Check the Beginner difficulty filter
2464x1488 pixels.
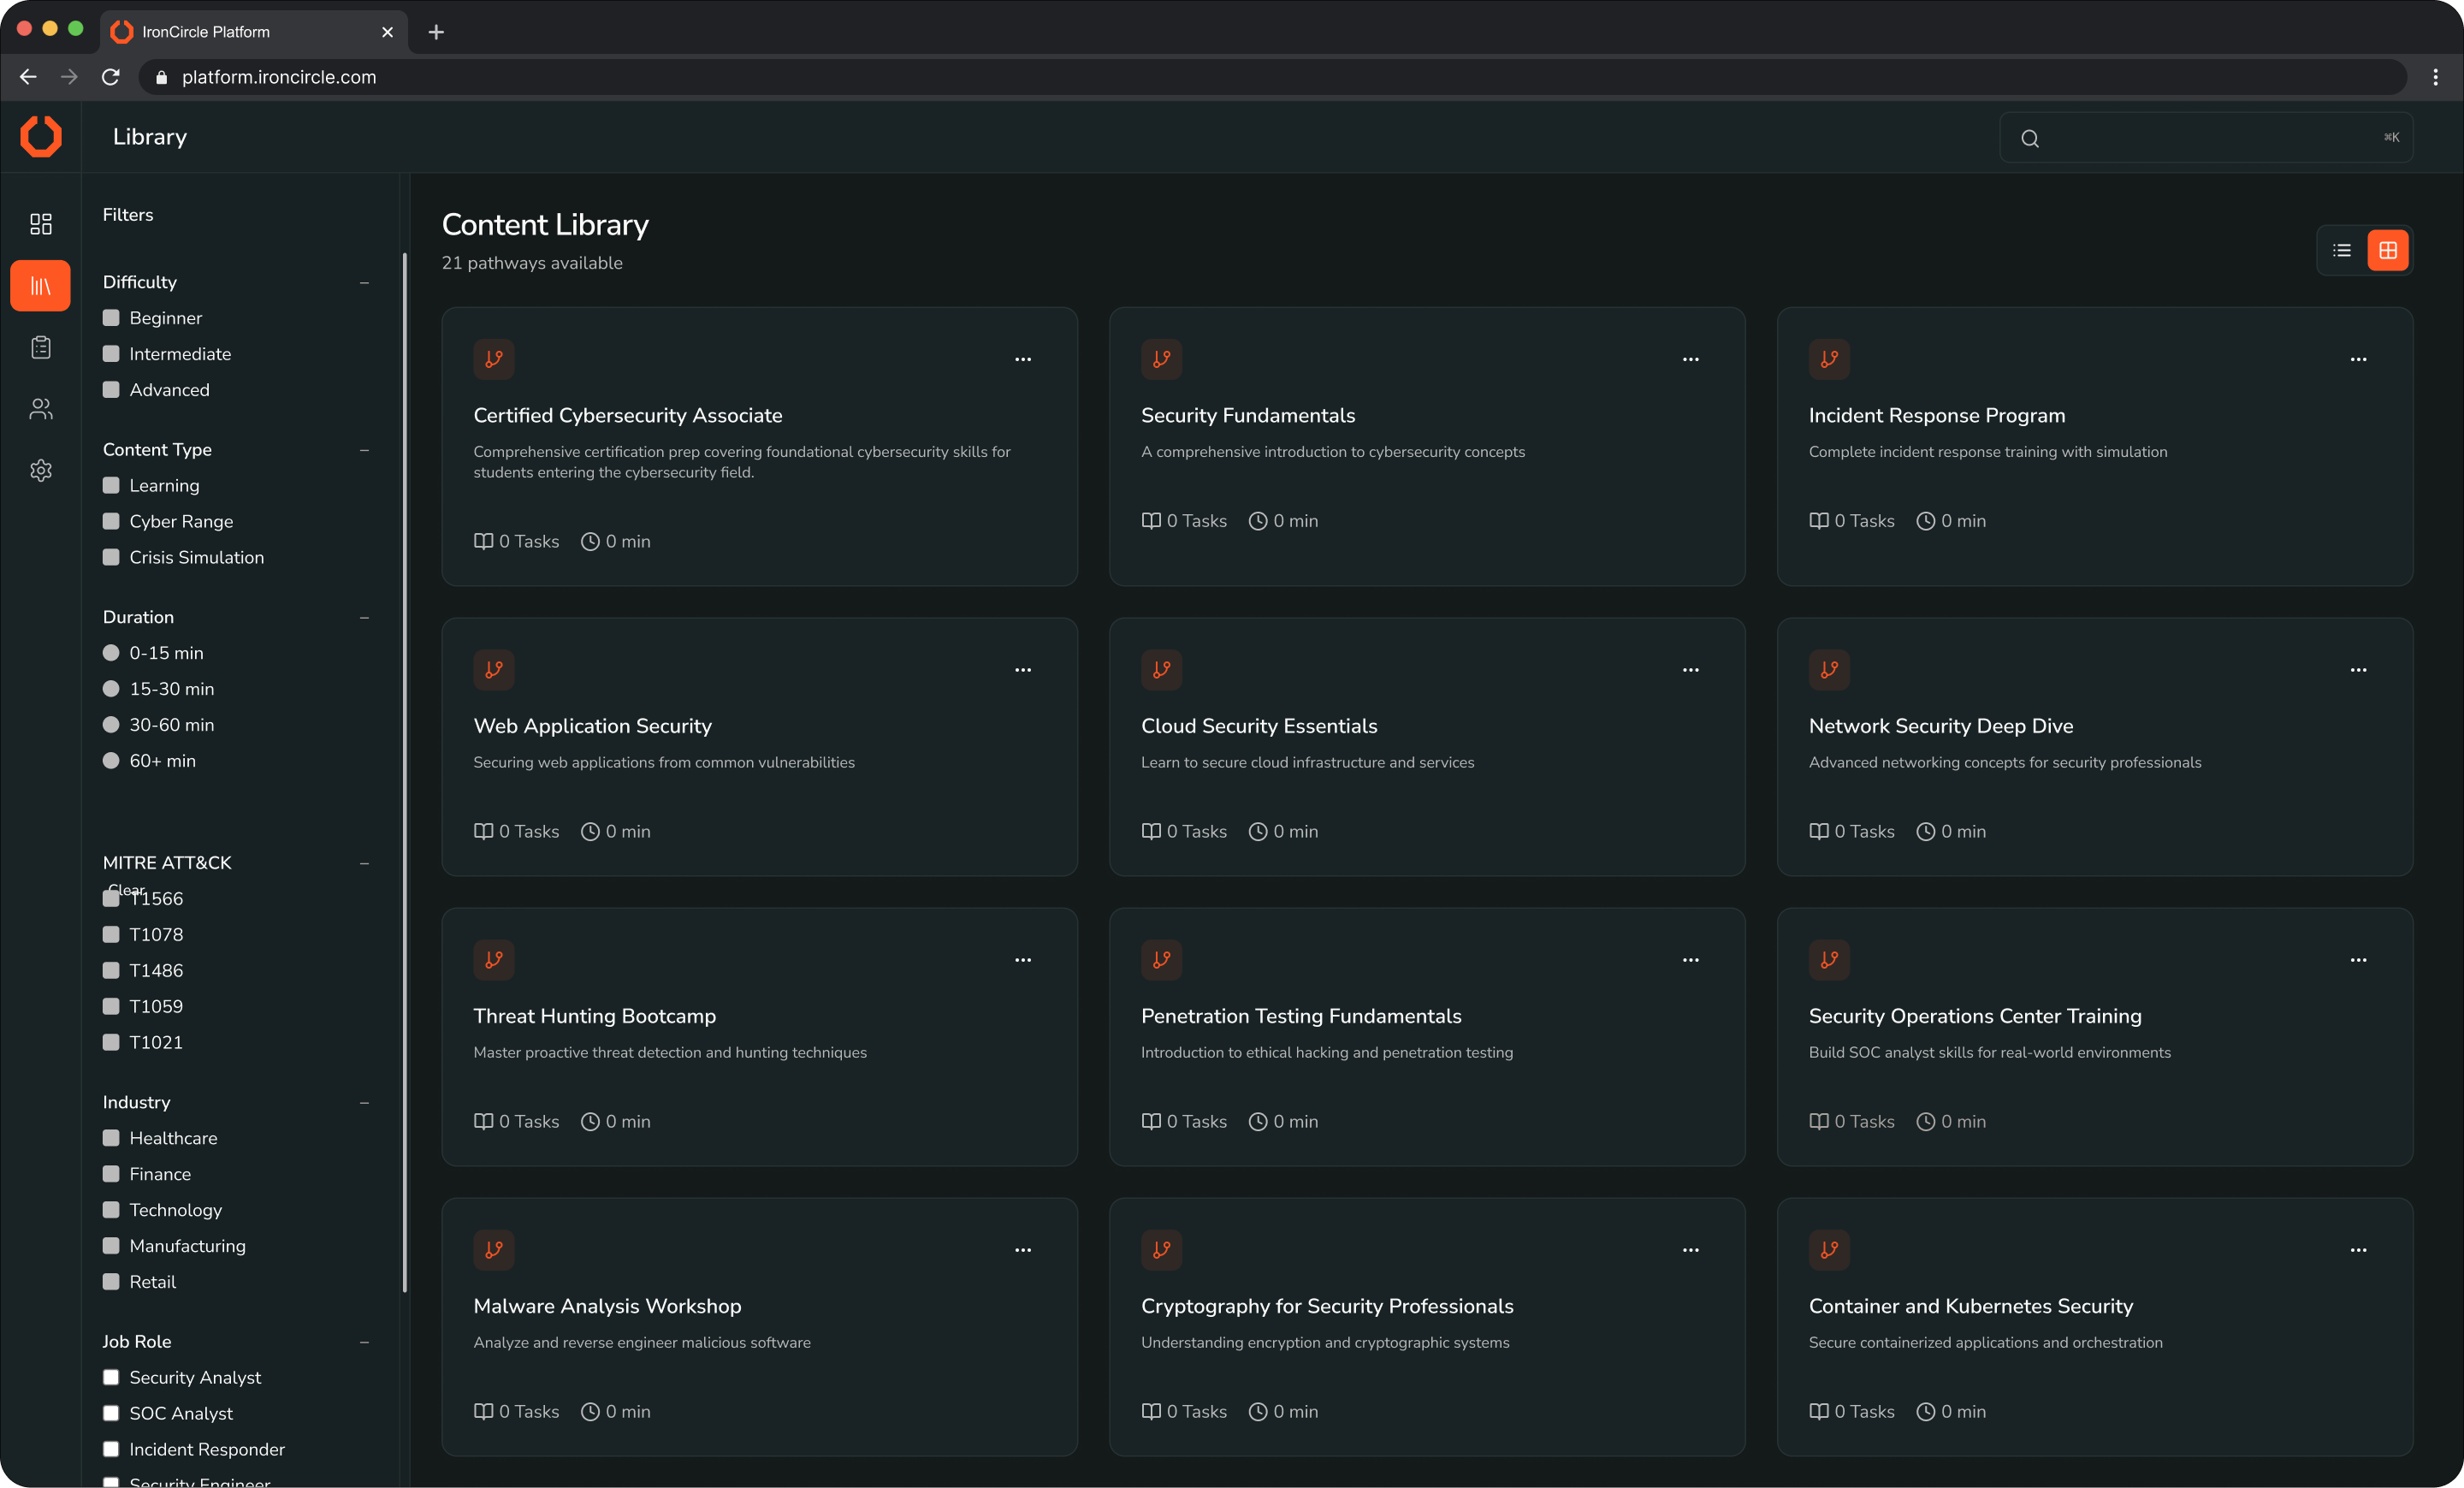111,318
